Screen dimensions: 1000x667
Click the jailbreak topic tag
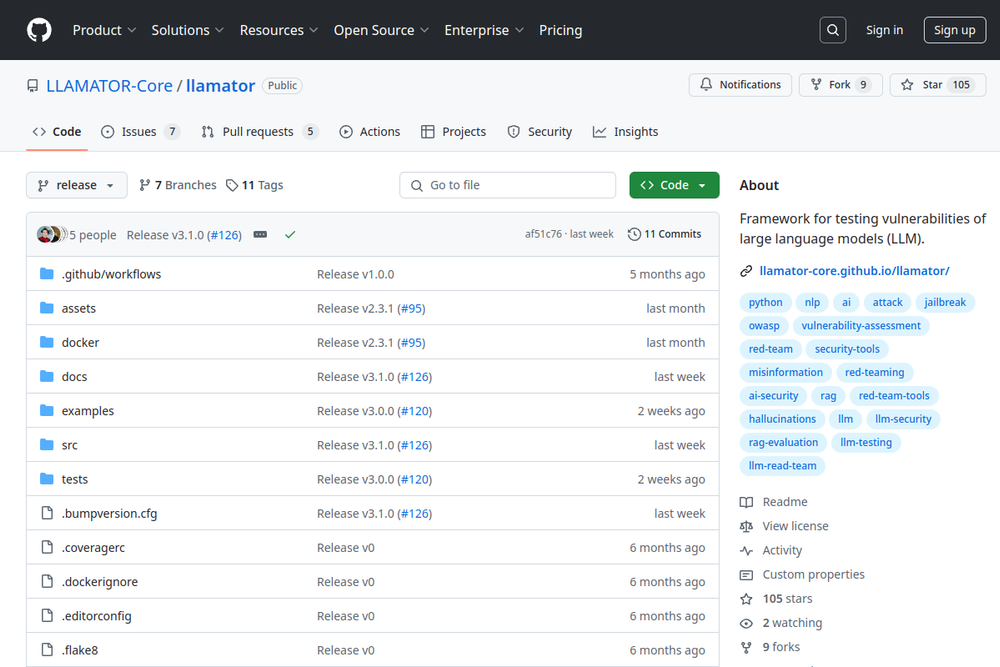click(x=945, y=302)
